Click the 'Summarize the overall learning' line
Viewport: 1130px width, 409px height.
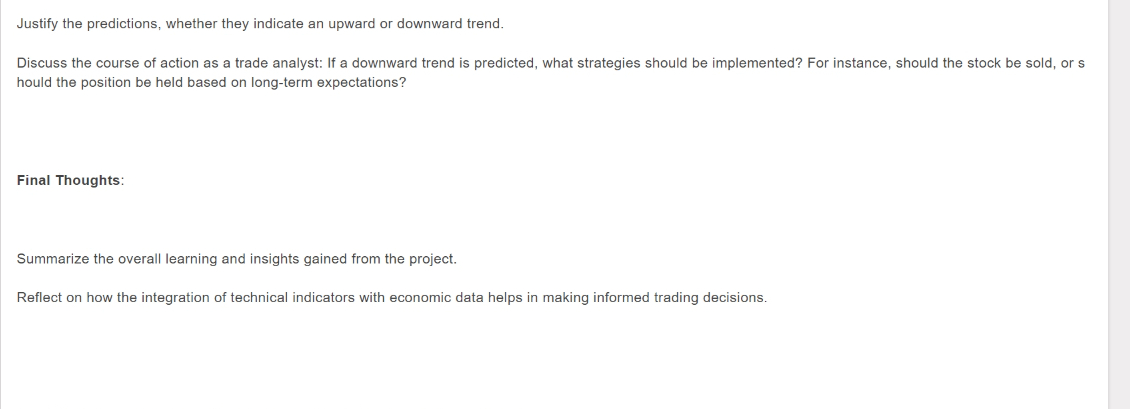click(x=236, y=259)
